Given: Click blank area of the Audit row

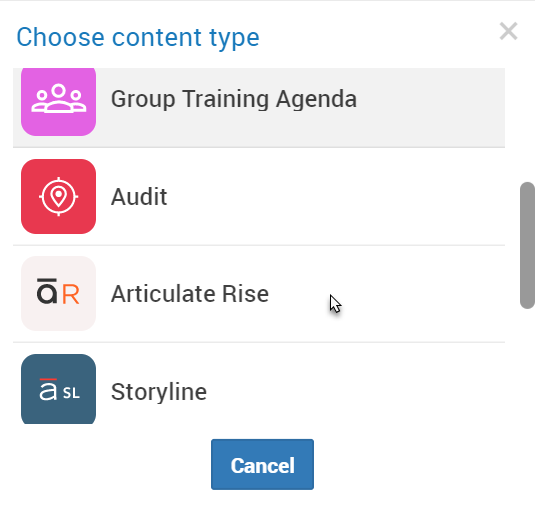Looking at the screenshot, I should tap(336, 197).
